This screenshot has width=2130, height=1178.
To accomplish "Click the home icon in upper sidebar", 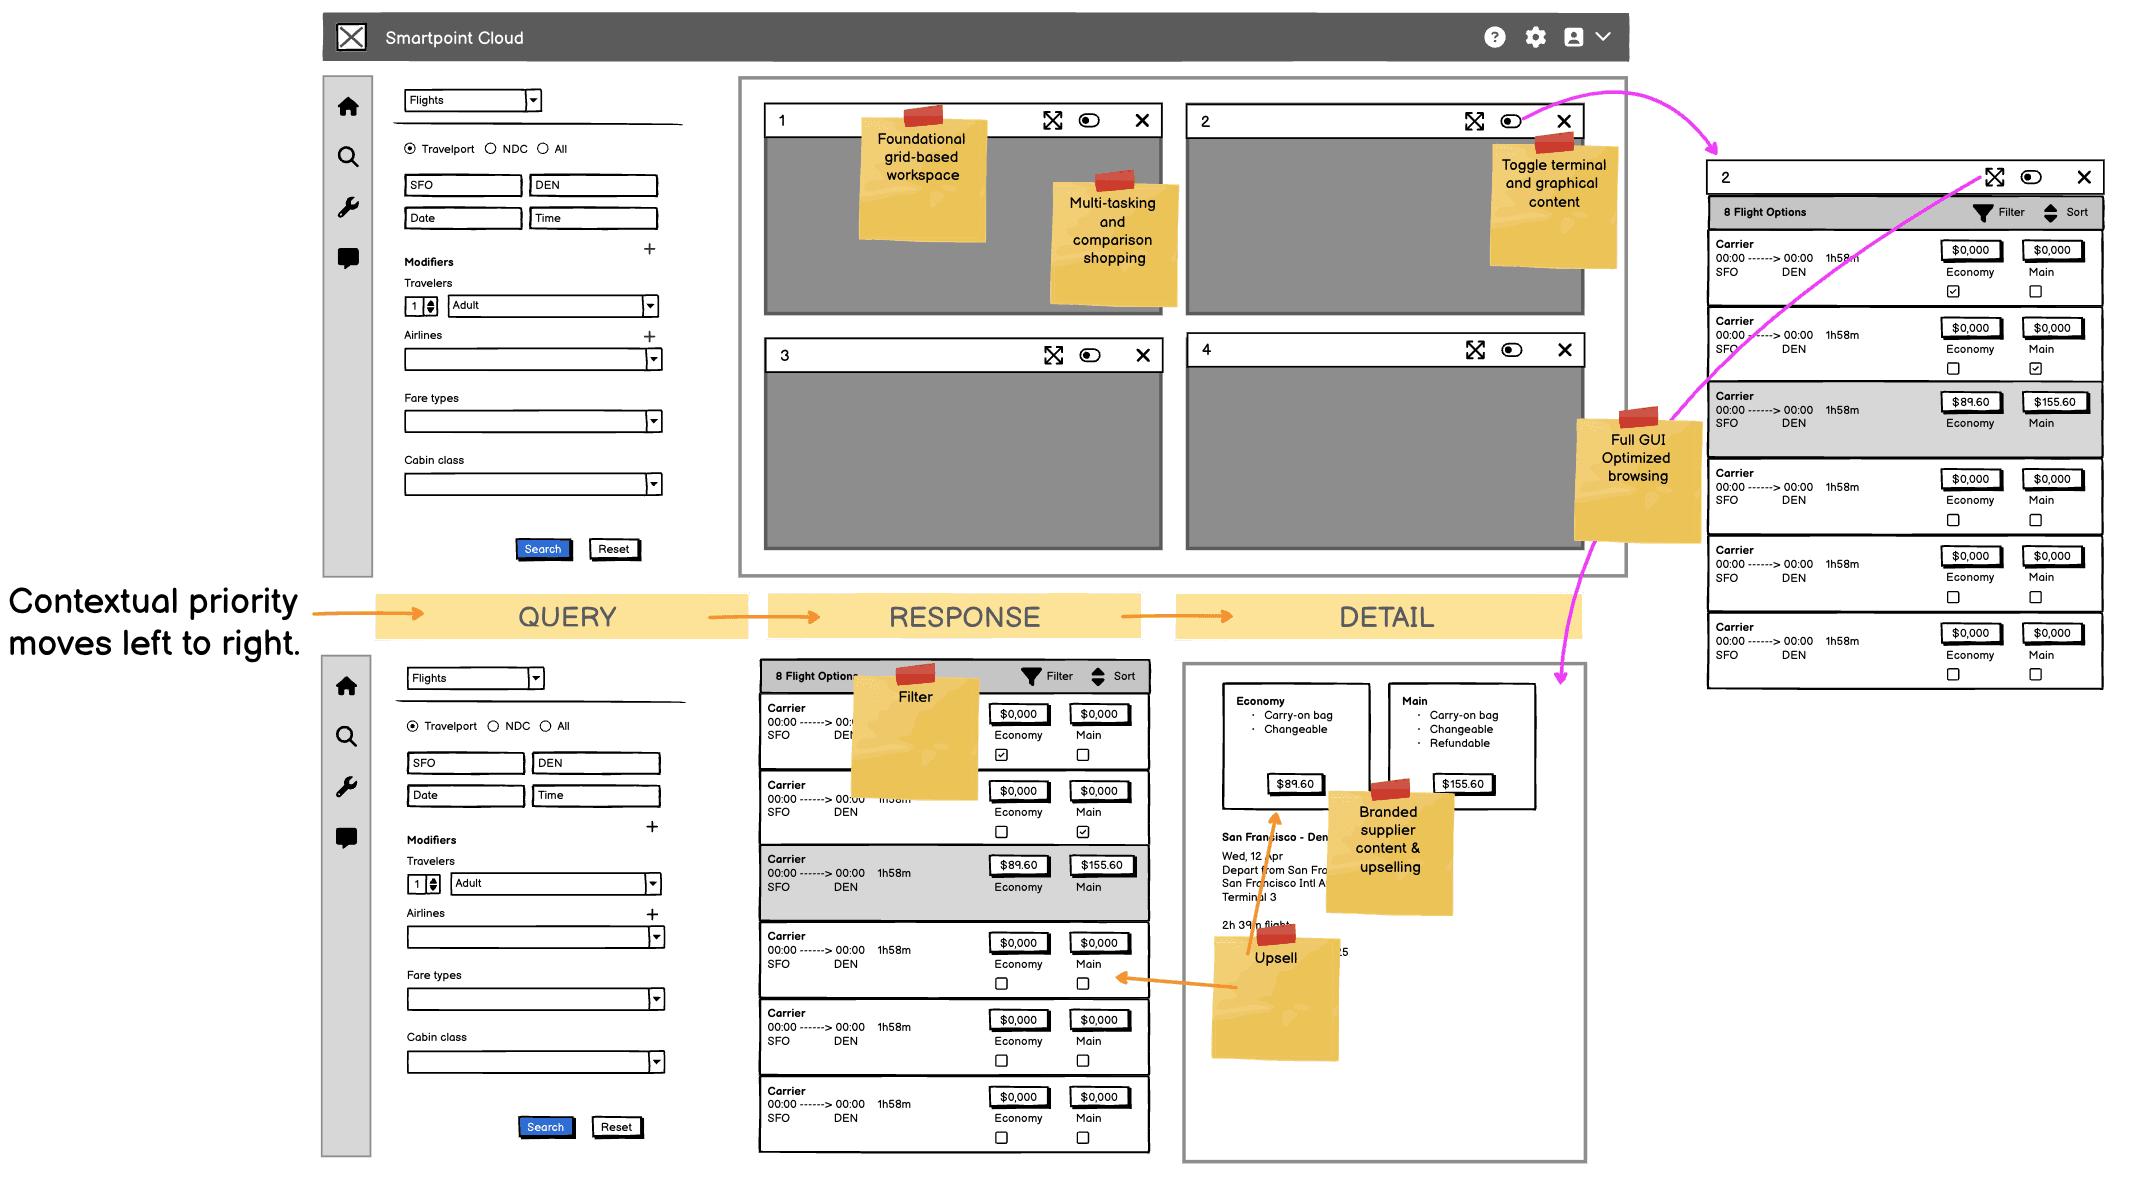I will click(x=348, y=107).
